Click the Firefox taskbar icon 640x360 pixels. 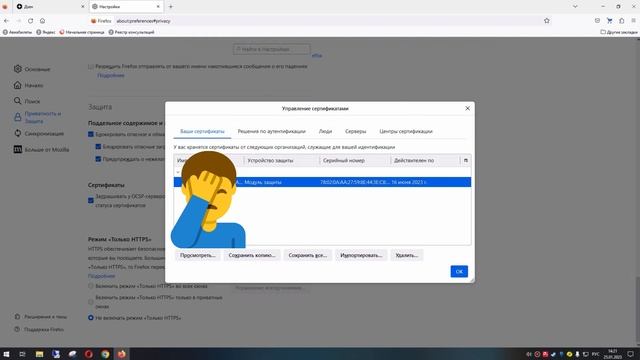pyautogui.click(x=122, y=354)
